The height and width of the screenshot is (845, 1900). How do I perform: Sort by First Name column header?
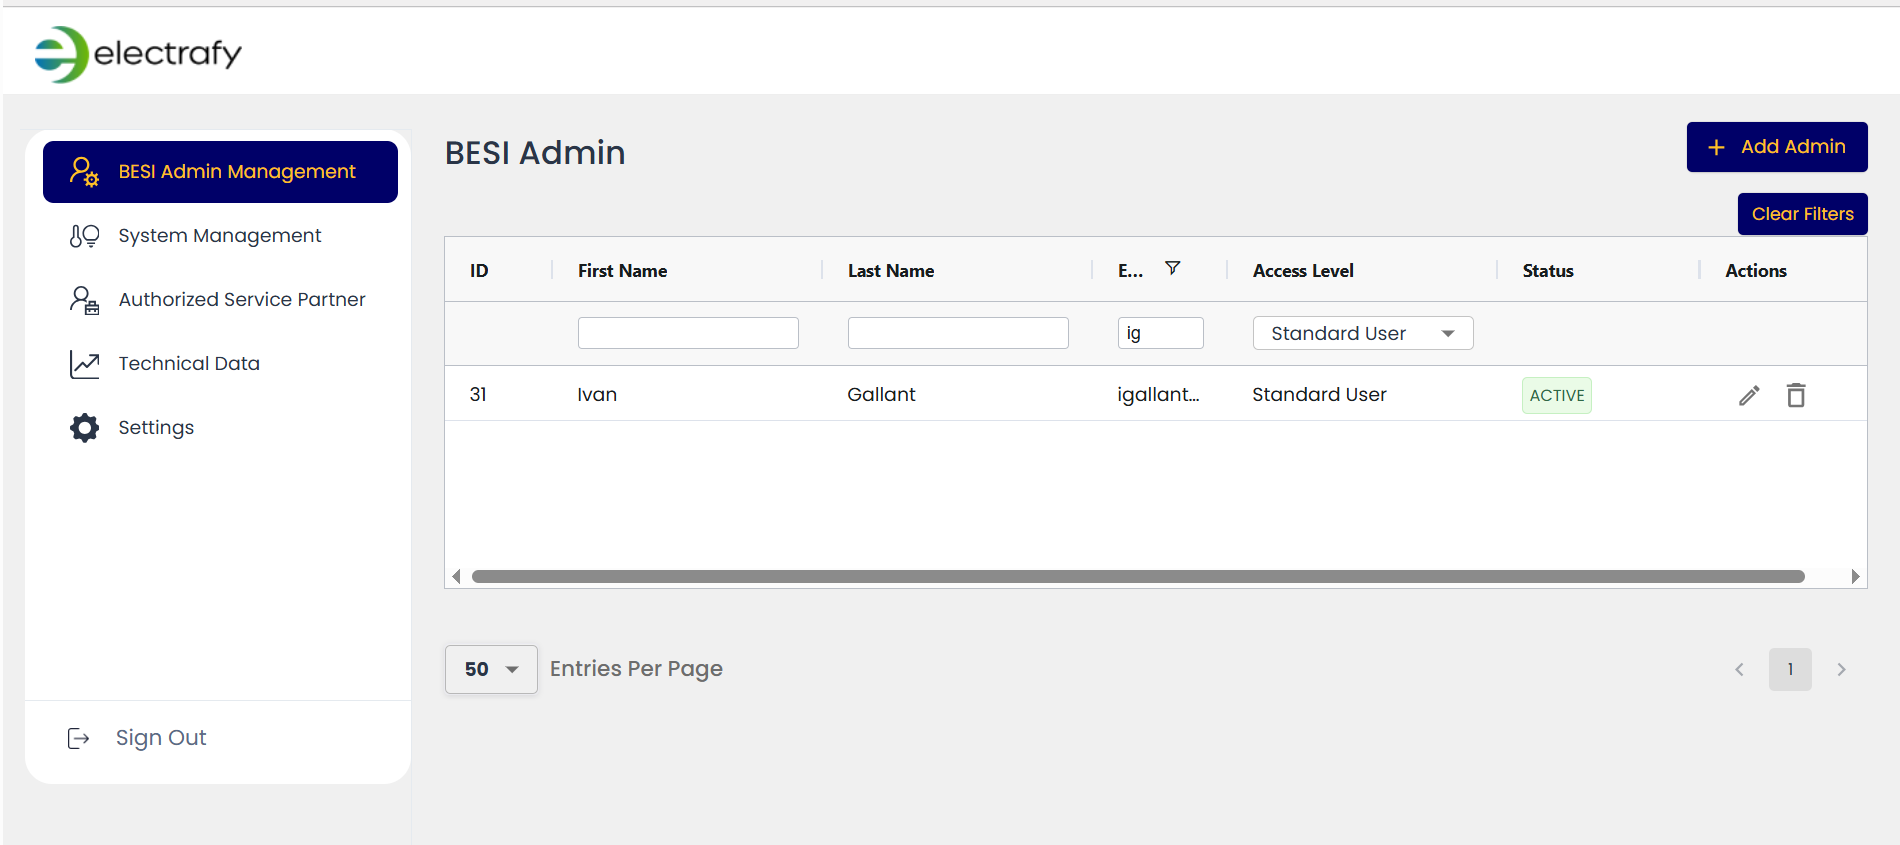click(622, 271)
